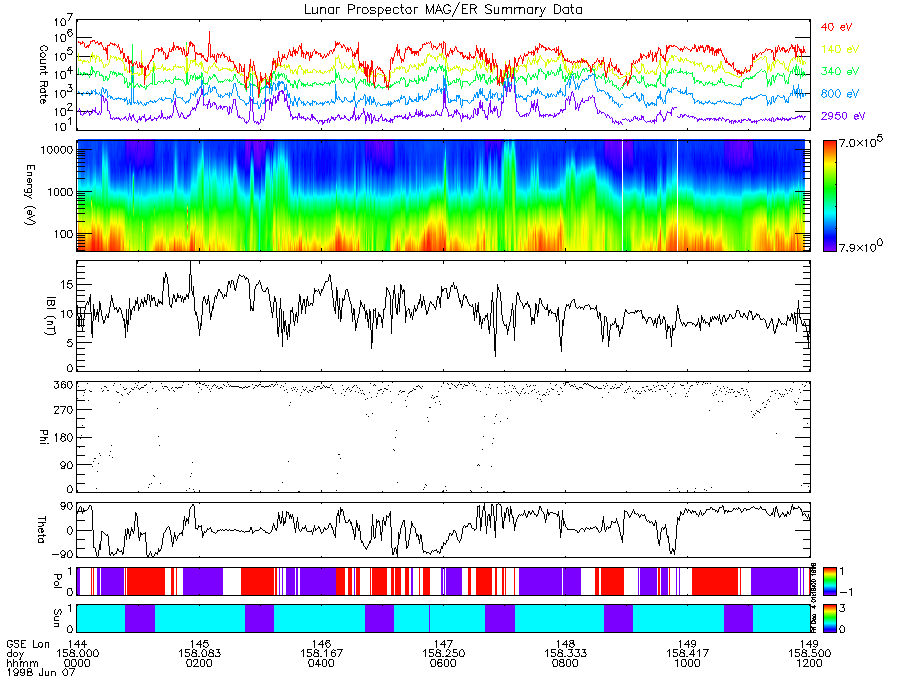Click the 'Sun' axis label
Viewport: 900px width, 700px height.
coord(56,618)
